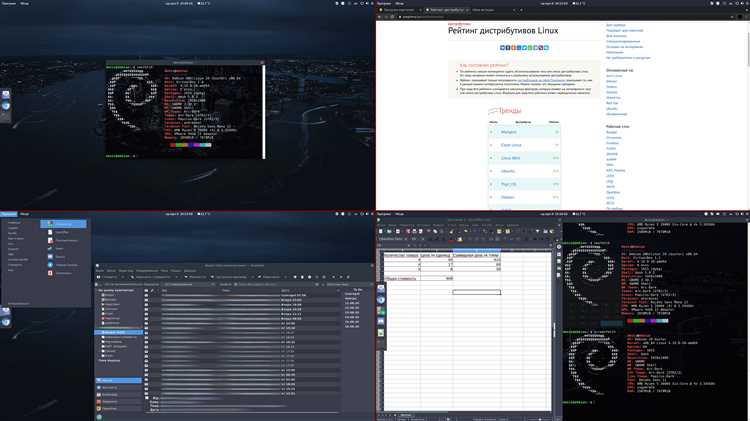
Task: Click the sheet tab at Calc bottom
Action: tap(406, 415)
